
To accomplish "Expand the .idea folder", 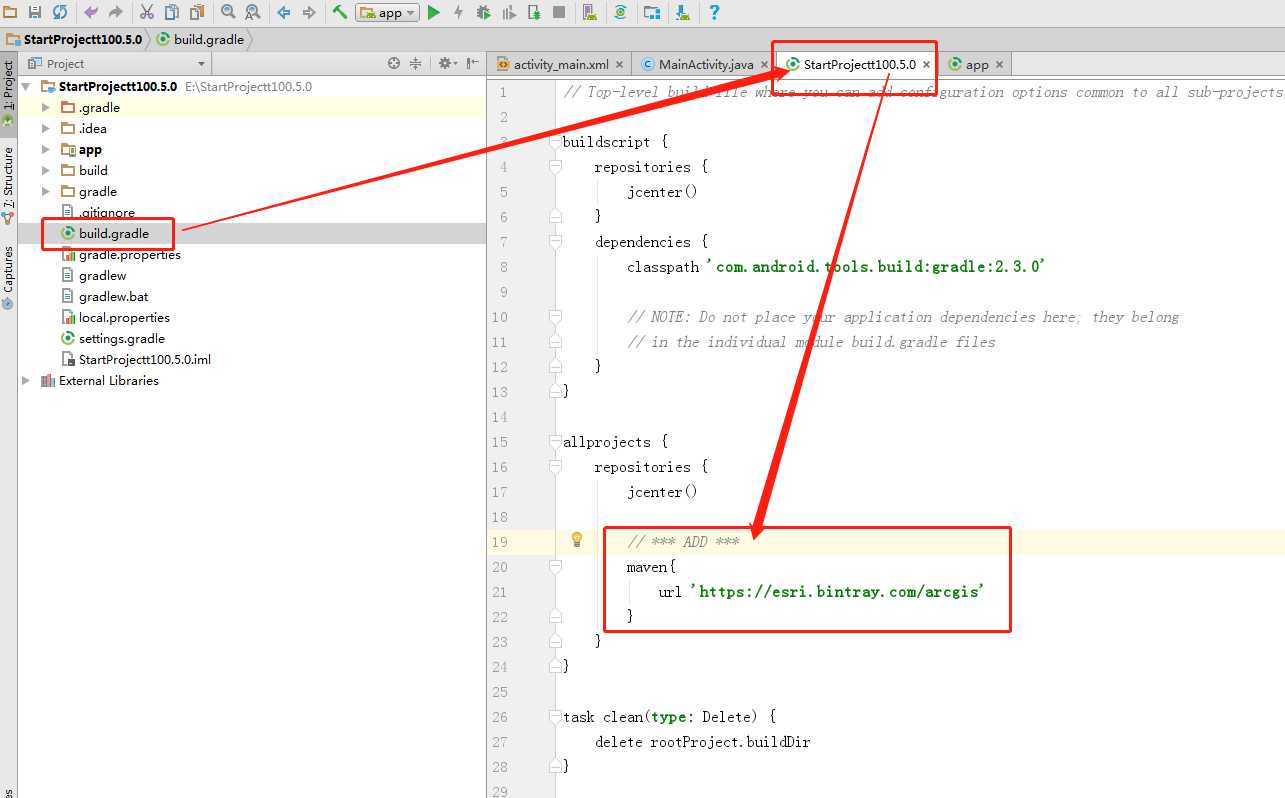I will click(x=45, y=128).
